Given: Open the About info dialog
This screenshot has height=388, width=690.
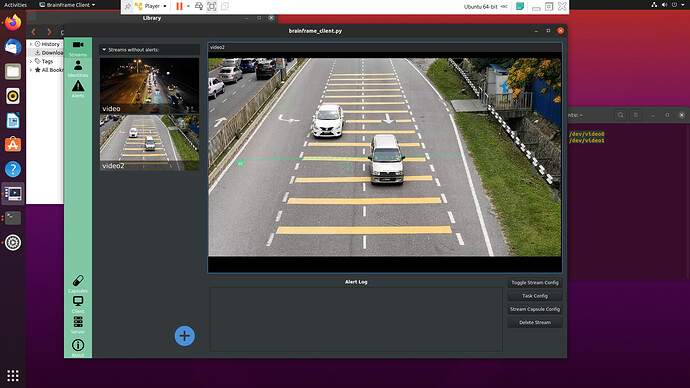Looking at the screenshot, I should pos(78,348).
